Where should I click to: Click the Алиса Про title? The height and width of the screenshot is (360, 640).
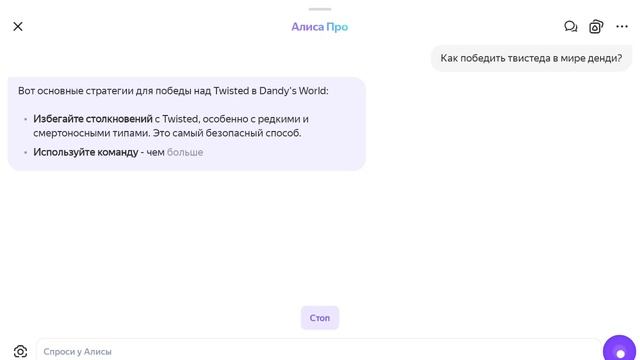coord(320,27)
